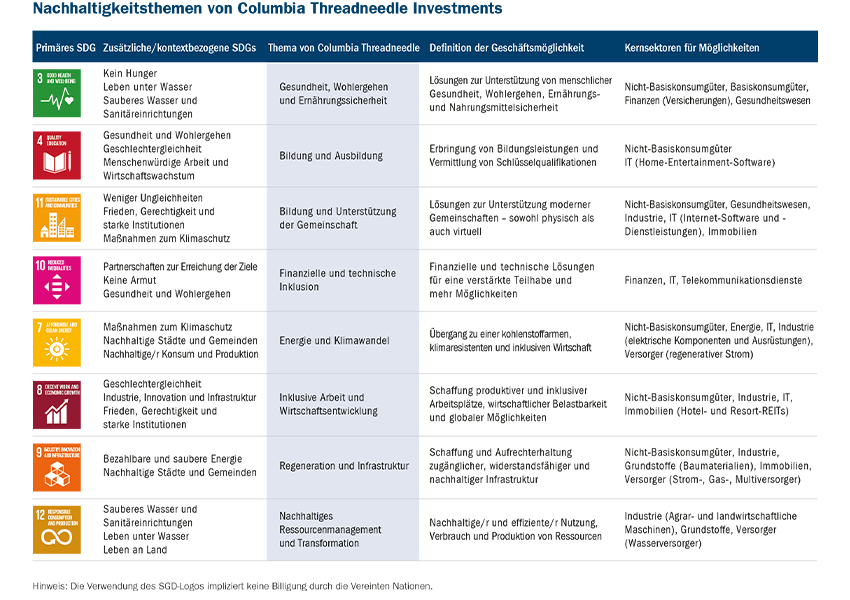Click sectors cell 'Versorger (regenerativer Strom)'

(689, 354)
